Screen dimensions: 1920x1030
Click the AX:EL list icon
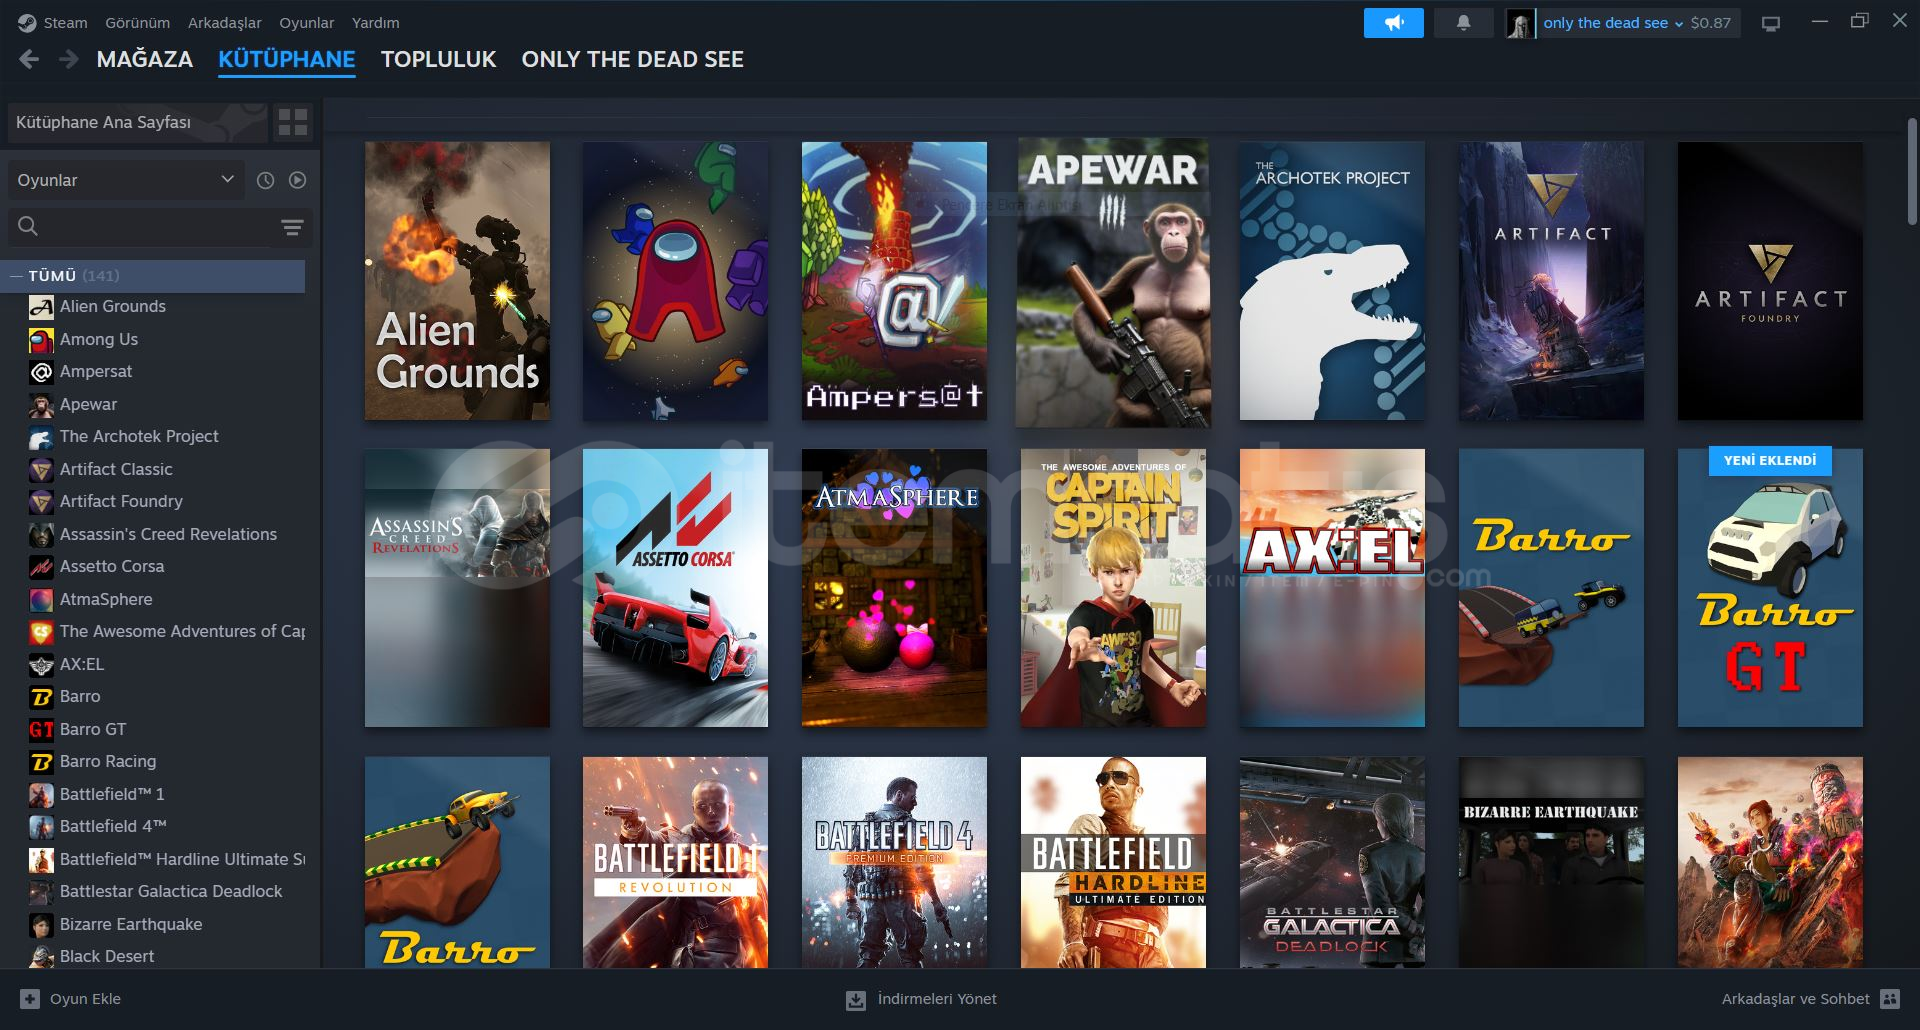[x=41, y=665]
